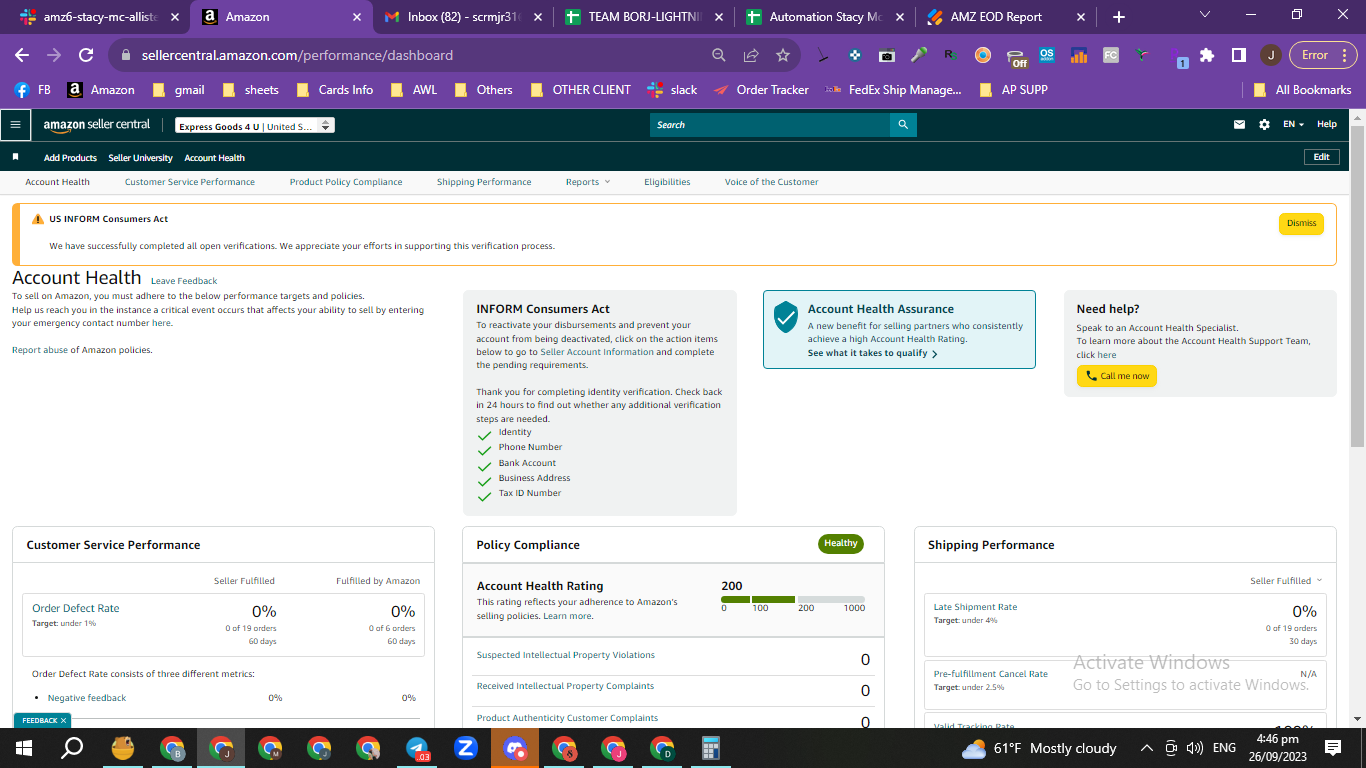Open the All Bookmarks folder
Viewport: 1366px width, 768px height.
click(1302, 90)
